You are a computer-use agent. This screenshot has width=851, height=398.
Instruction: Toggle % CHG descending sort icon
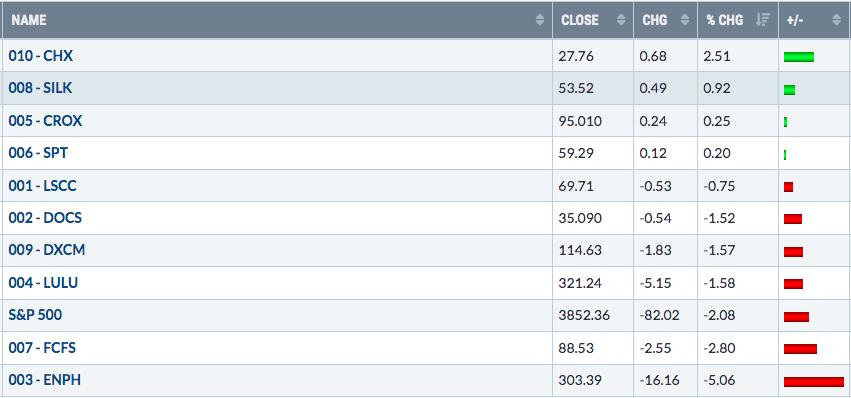point(763,20)
